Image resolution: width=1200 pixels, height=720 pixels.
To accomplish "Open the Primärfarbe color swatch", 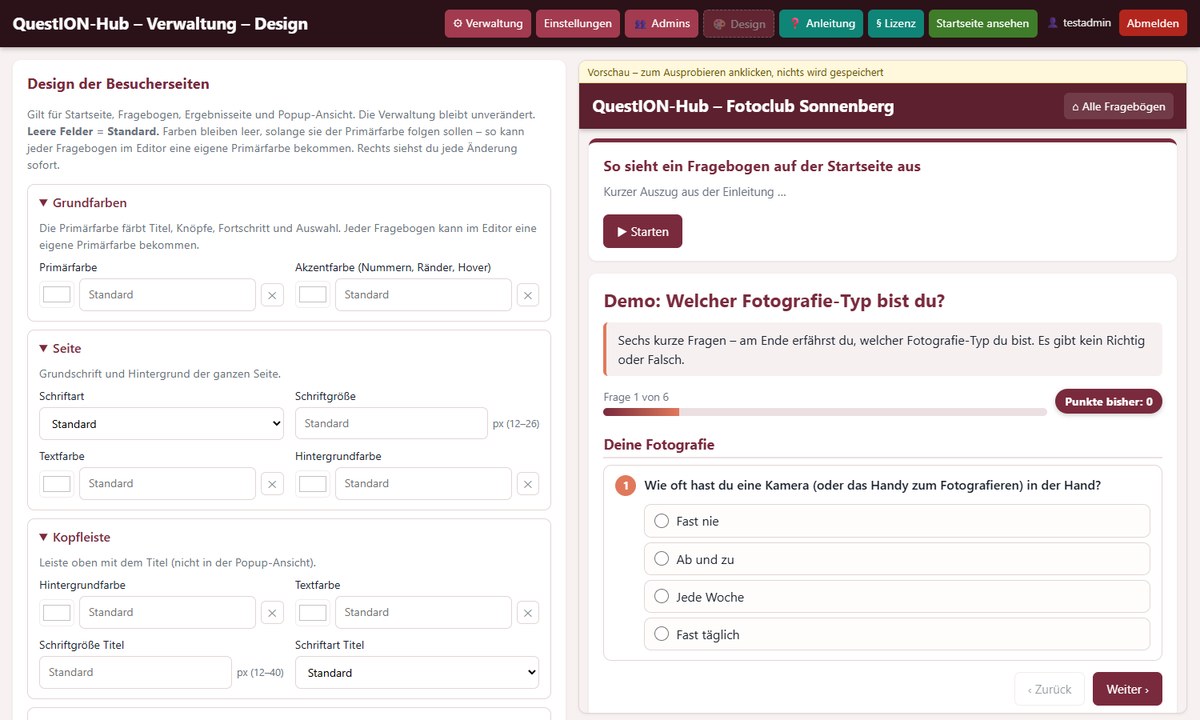I will click(x=57, y=295).
